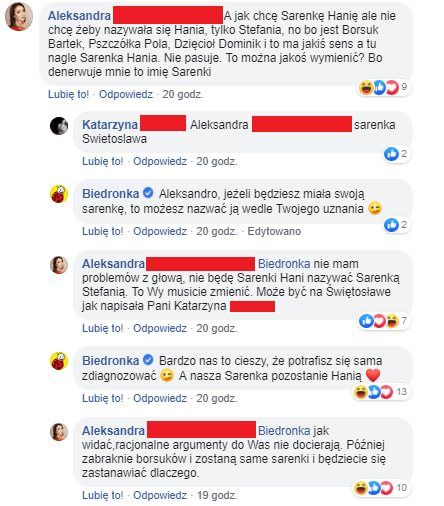This screenshot has width=444, height=506.
Task: Open the Katarzyna profile name link
Action: pyautogui.click(x=110, y=125)
